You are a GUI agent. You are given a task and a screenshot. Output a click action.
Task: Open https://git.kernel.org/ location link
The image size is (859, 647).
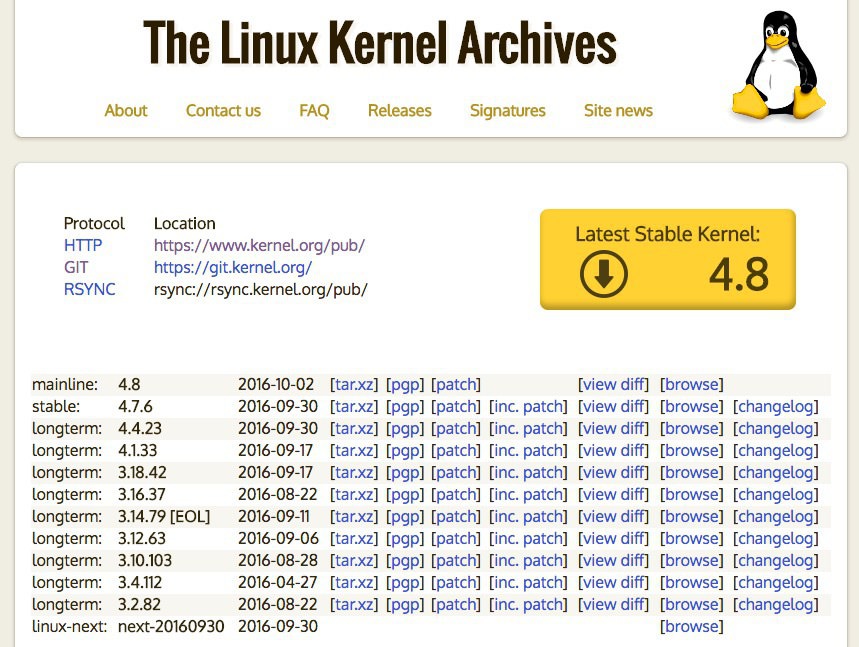[233, 267]
